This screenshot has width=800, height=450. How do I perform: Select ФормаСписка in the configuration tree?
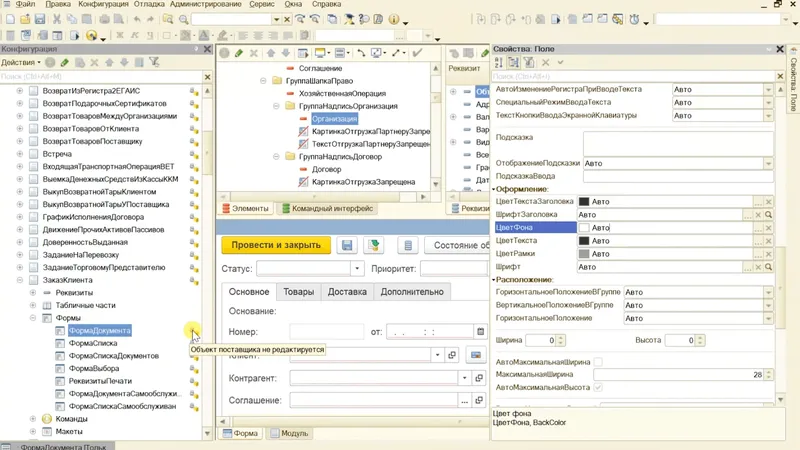[93, 343]
